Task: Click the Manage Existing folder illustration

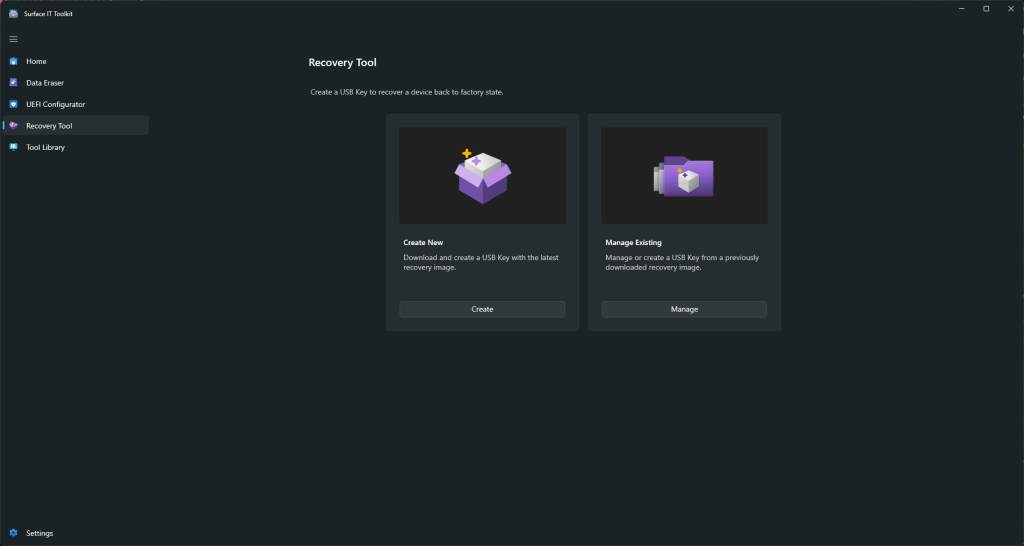Action: 684,176
